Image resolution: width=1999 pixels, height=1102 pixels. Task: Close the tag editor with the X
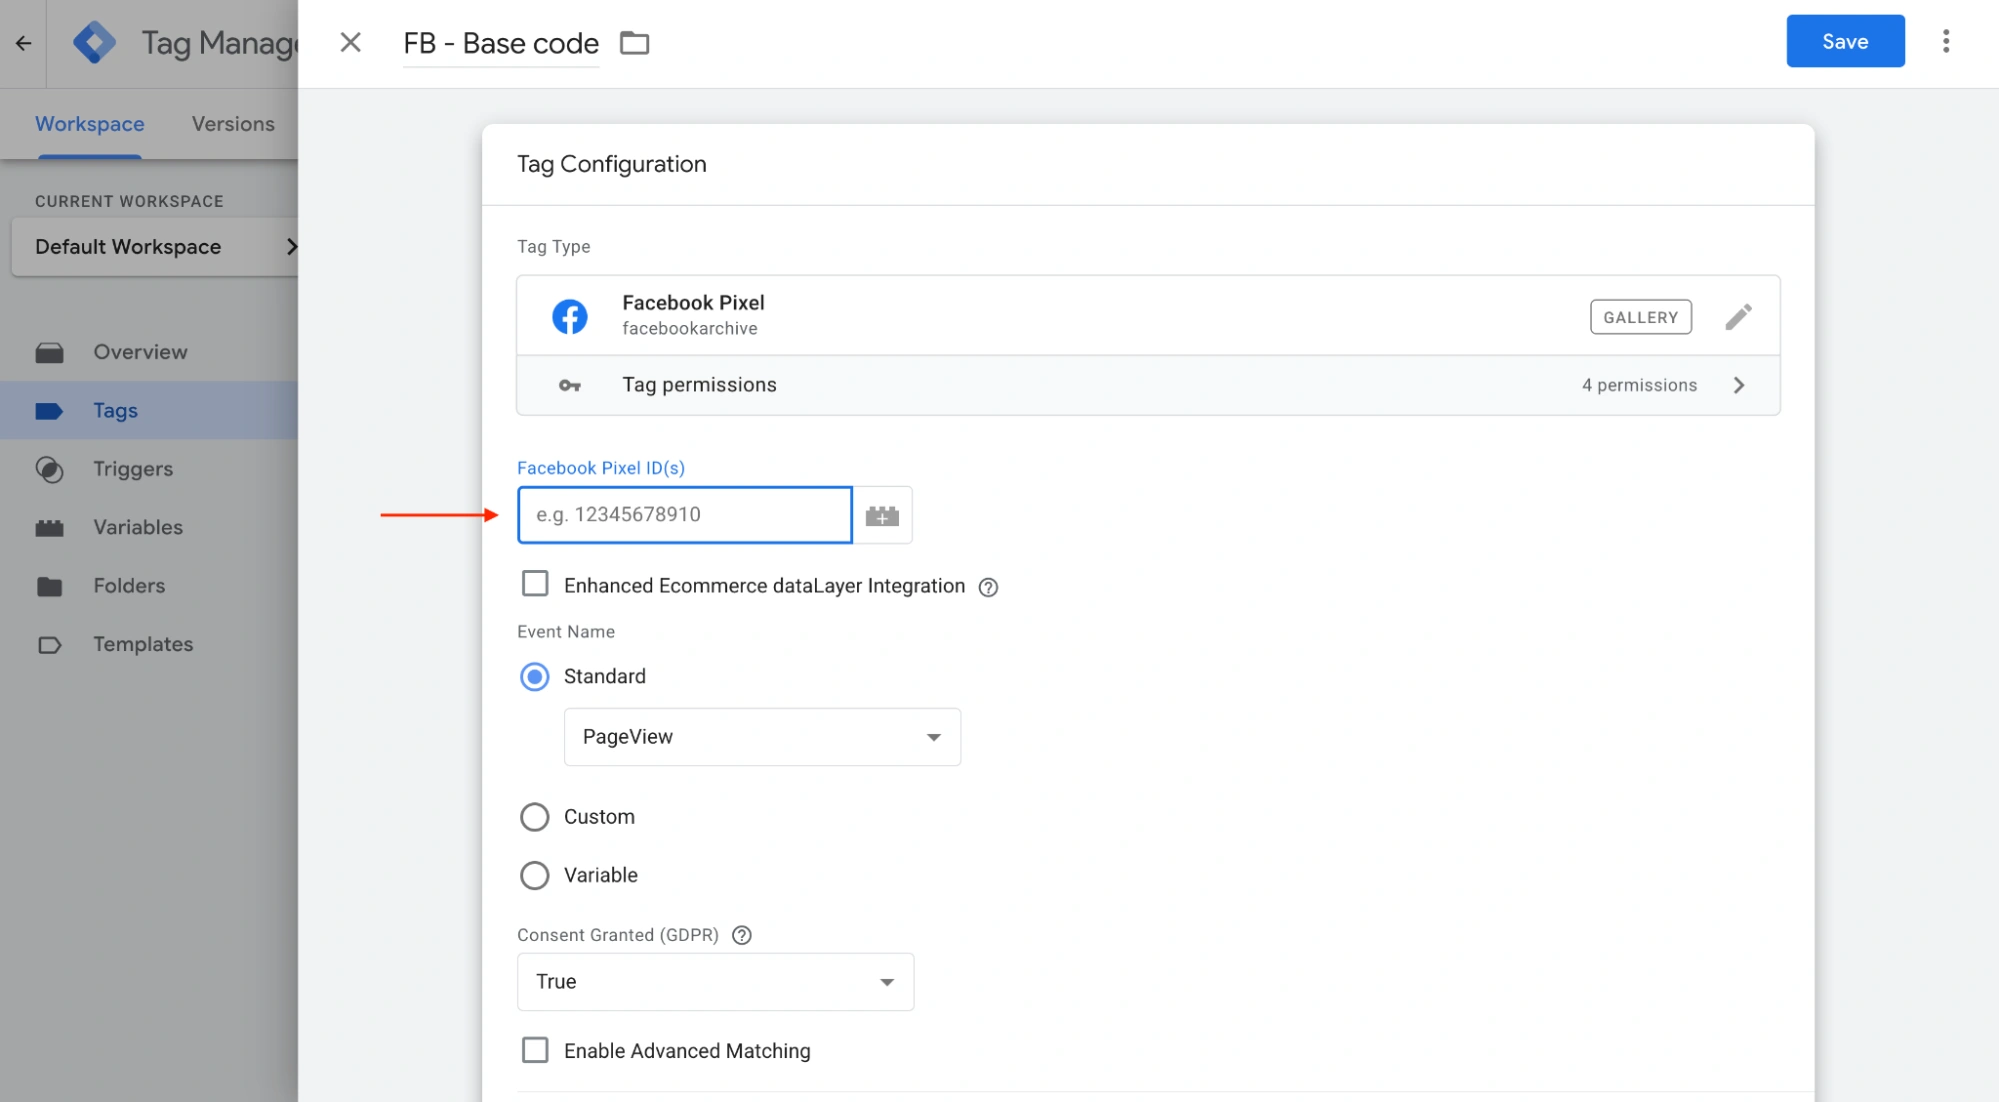pyautogui.click(x=350, y=42)
